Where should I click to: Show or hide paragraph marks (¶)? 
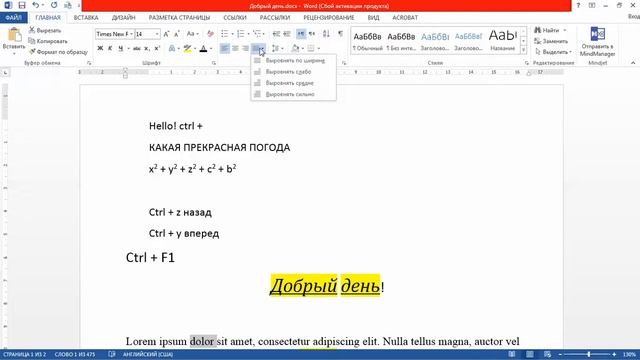pos(340,34)
